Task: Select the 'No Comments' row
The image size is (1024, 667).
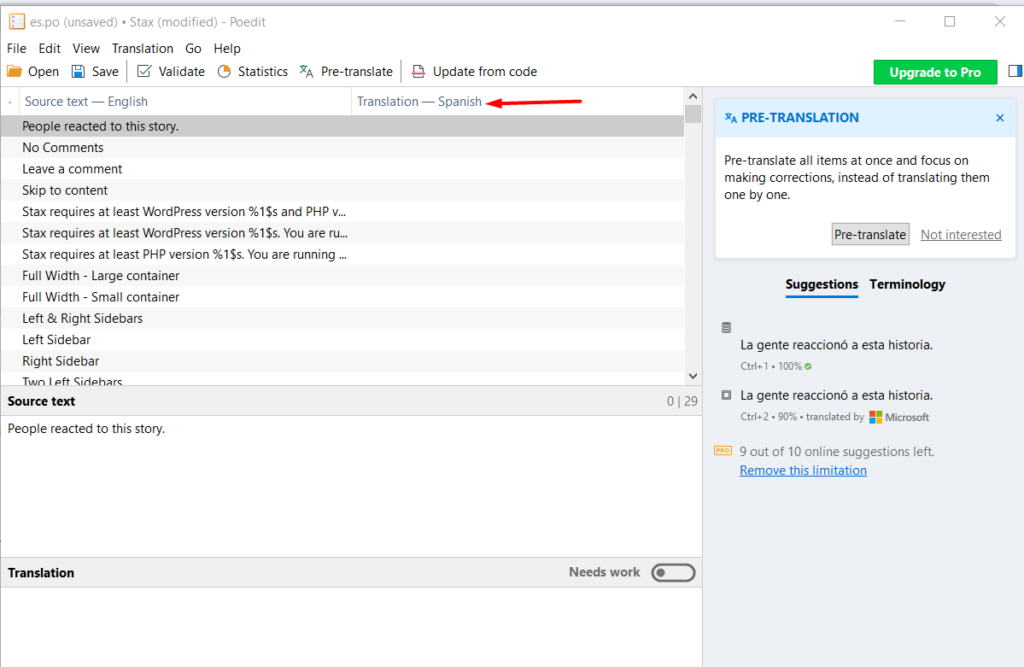Action: tap(342, 148)
